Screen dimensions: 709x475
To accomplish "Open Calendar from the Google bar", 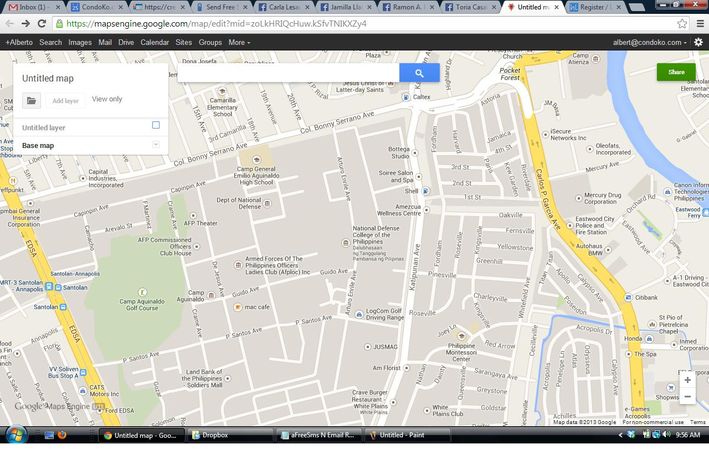I will click(155, 42).
